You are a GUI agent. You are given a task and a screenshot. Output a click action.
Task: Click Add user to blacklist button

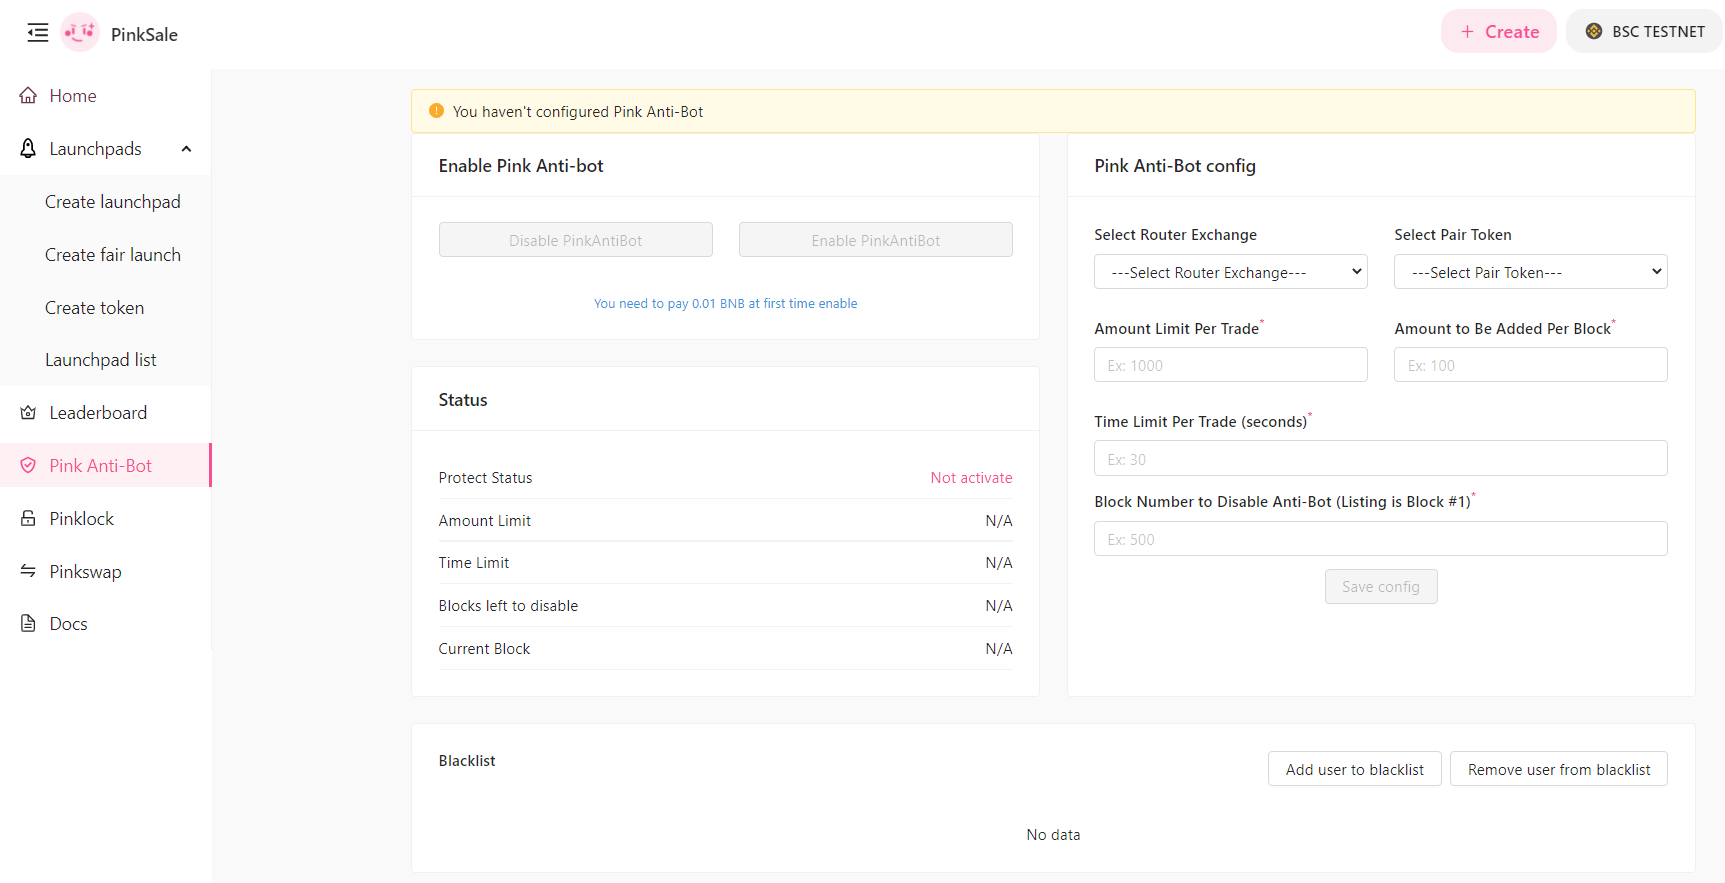click(x=1354, y=769)
